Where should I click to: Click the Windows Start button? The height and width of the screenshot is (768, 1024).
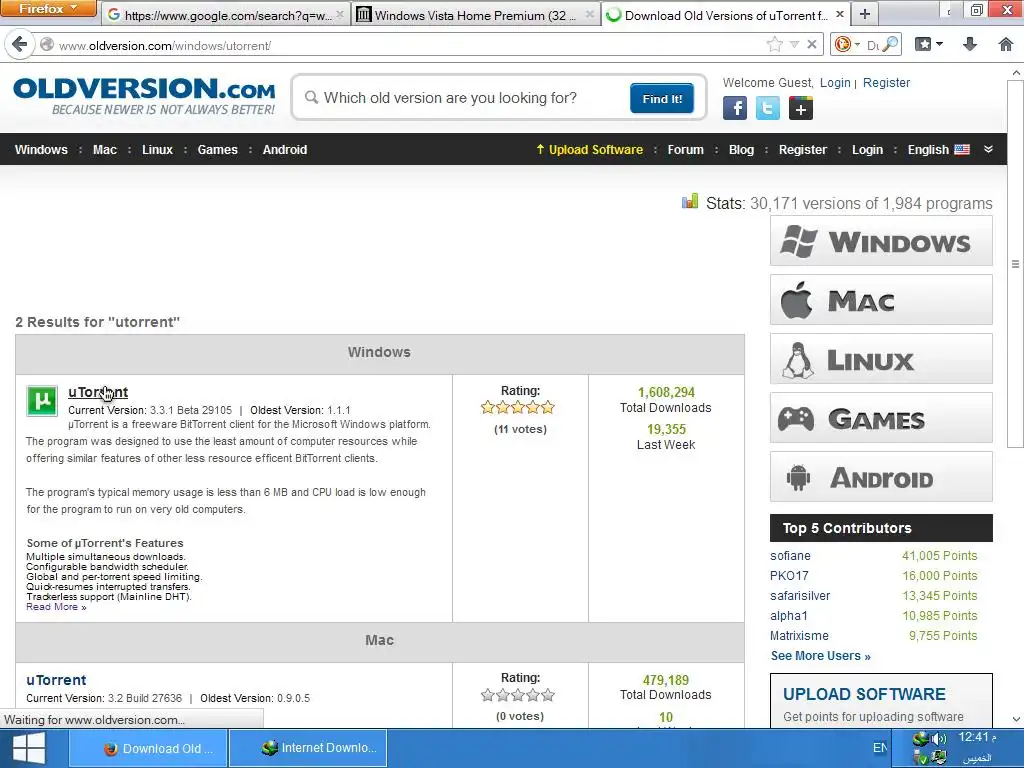point(29,748)
